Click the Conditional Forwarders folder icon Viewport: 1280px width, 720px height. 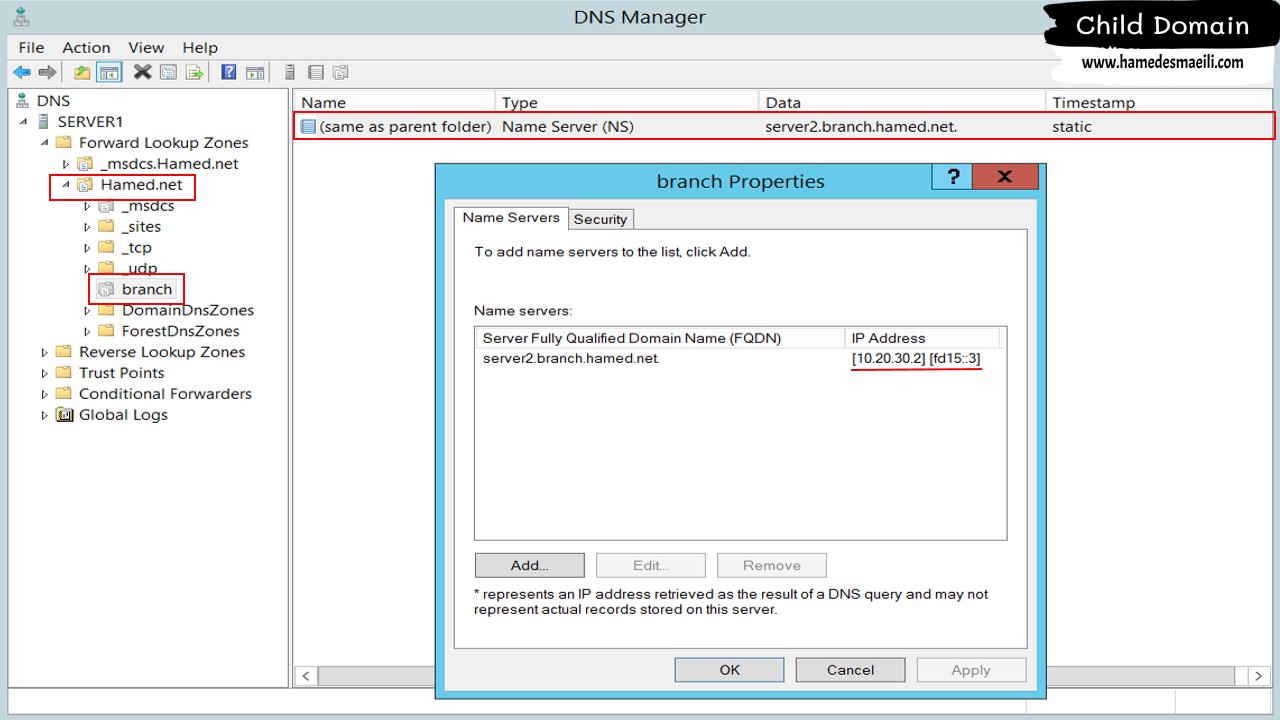[x=65, y=394]
